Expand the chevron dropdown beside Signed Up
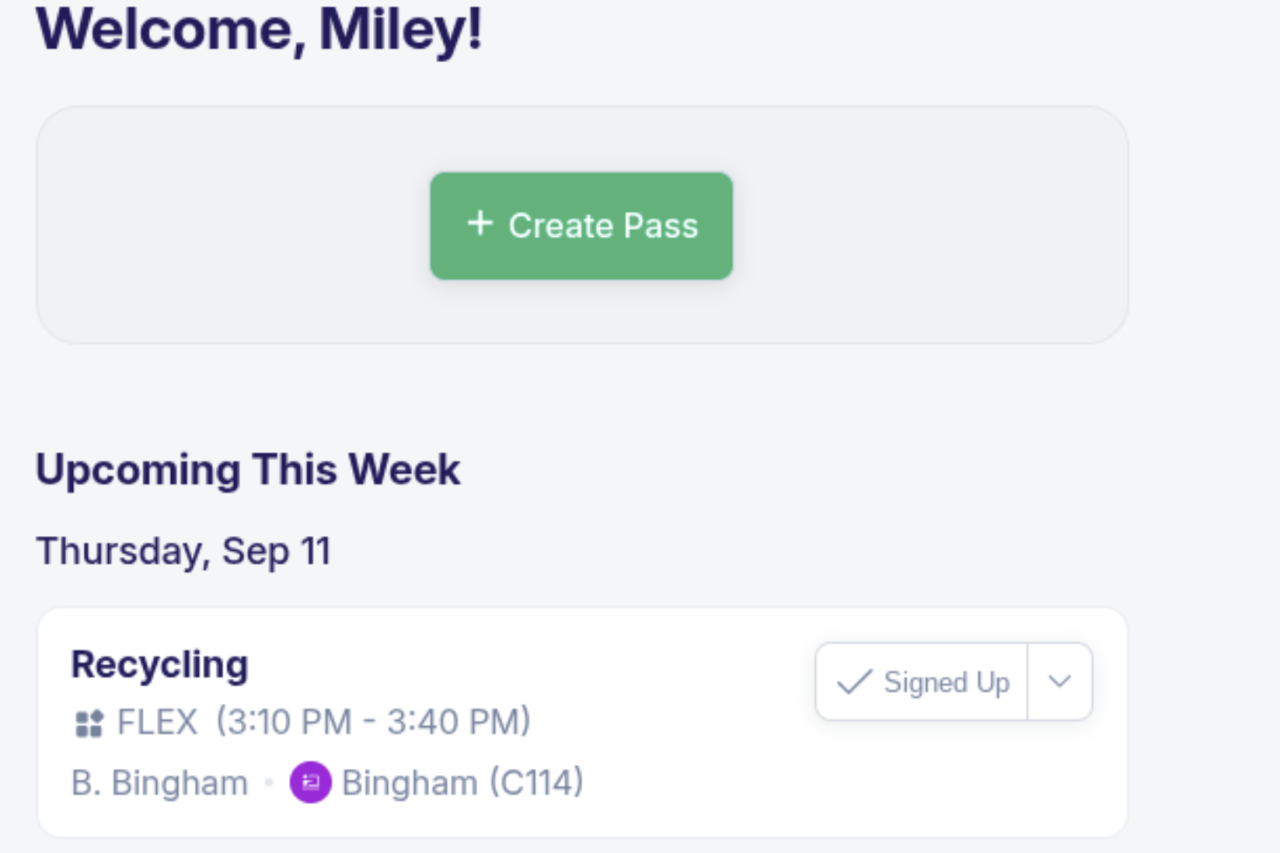Image resolution: width=1280 pixels, height=853 pixels. click(x=1060, y=682)
